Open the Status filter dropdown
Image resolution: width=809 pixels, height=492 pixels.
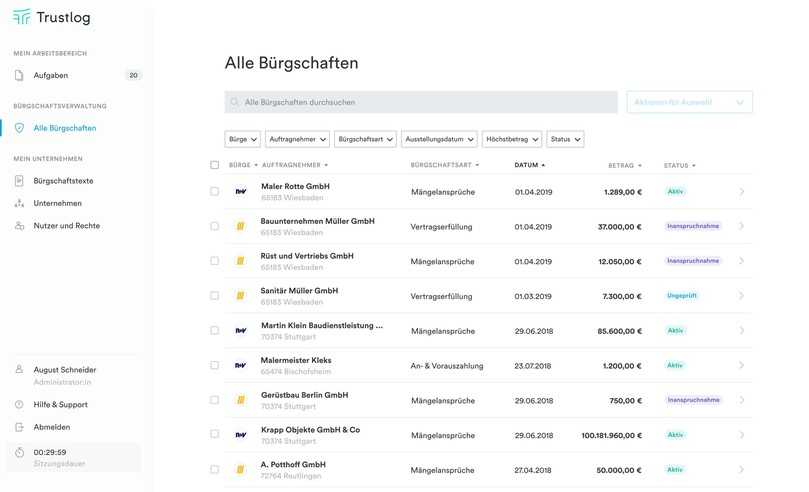(565, 139)
